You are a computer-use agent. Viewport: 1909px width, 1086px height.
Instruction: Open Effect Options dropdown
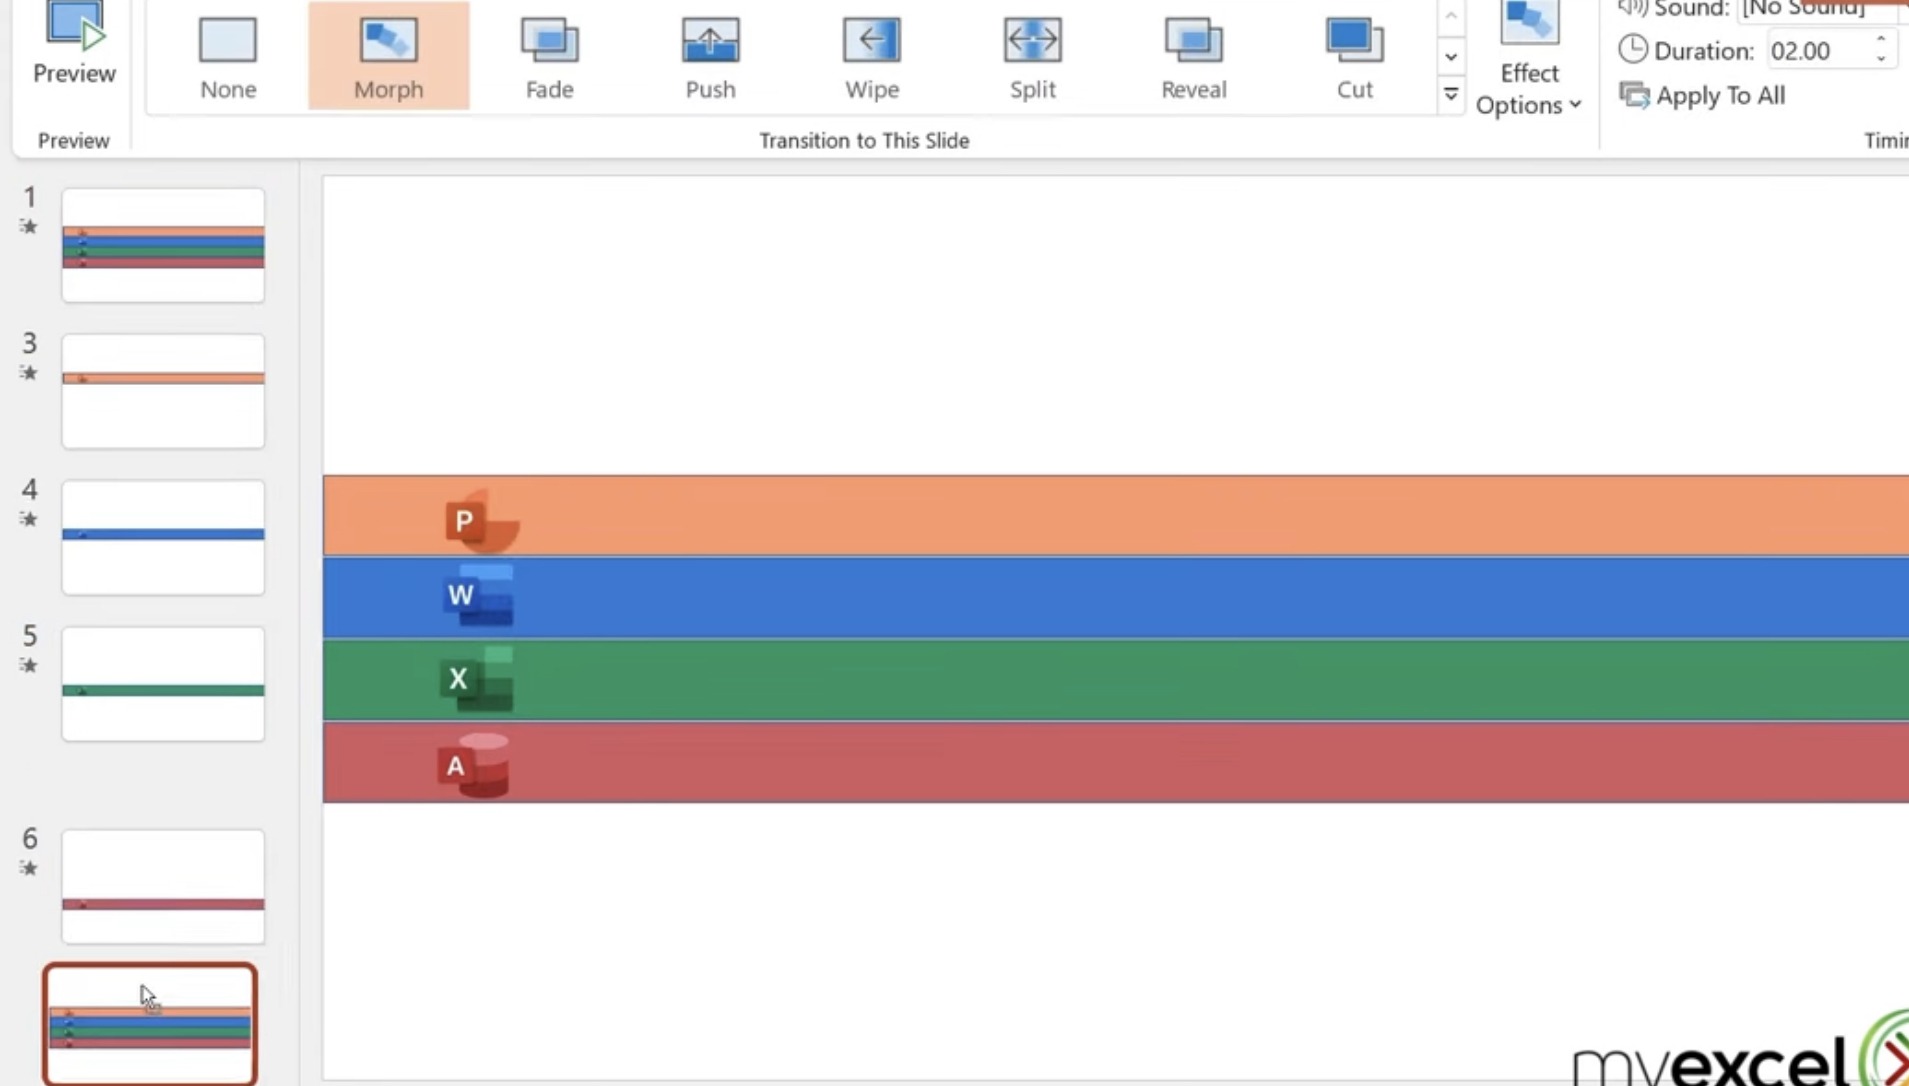[1529, 60]
